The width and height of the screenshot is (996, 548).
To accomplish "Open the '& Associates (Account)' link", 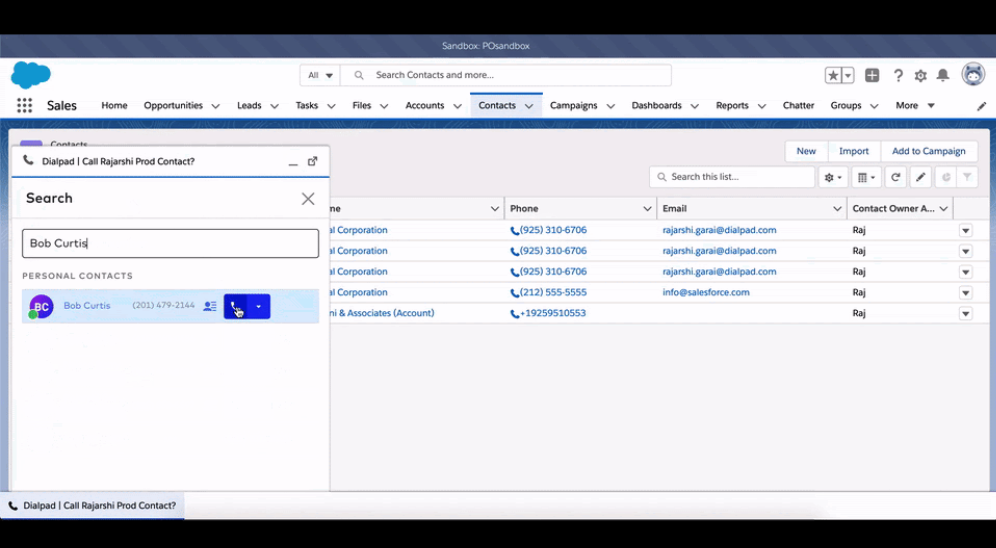I will point(382,313).
